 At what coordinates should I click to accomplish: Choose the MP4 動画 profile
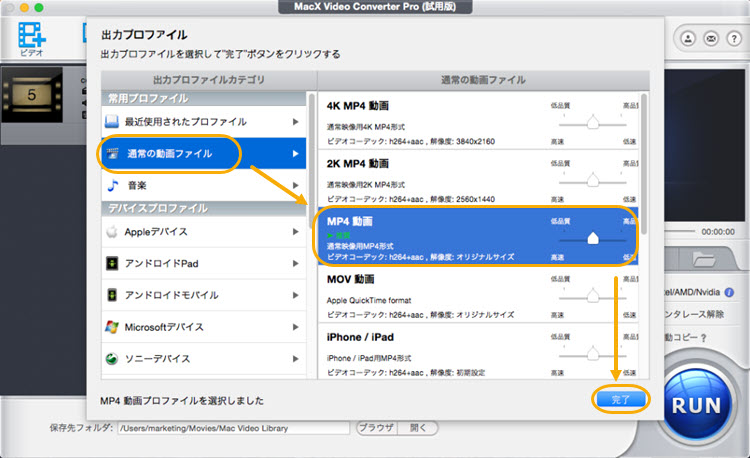[x=478, y=237]
